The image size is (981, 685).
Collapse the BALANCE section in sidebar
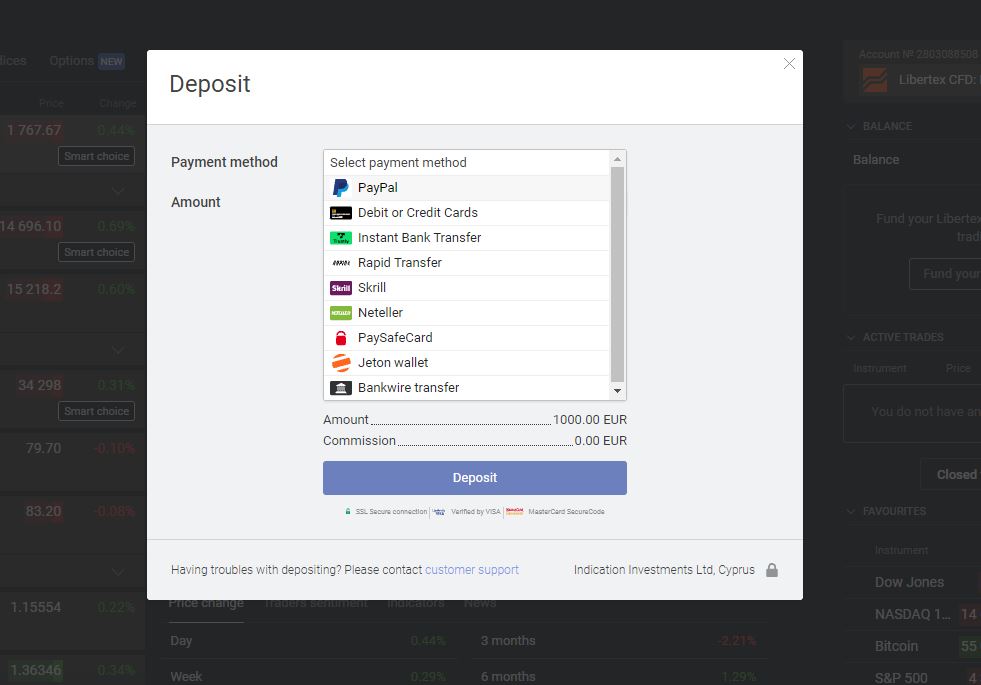851,126
